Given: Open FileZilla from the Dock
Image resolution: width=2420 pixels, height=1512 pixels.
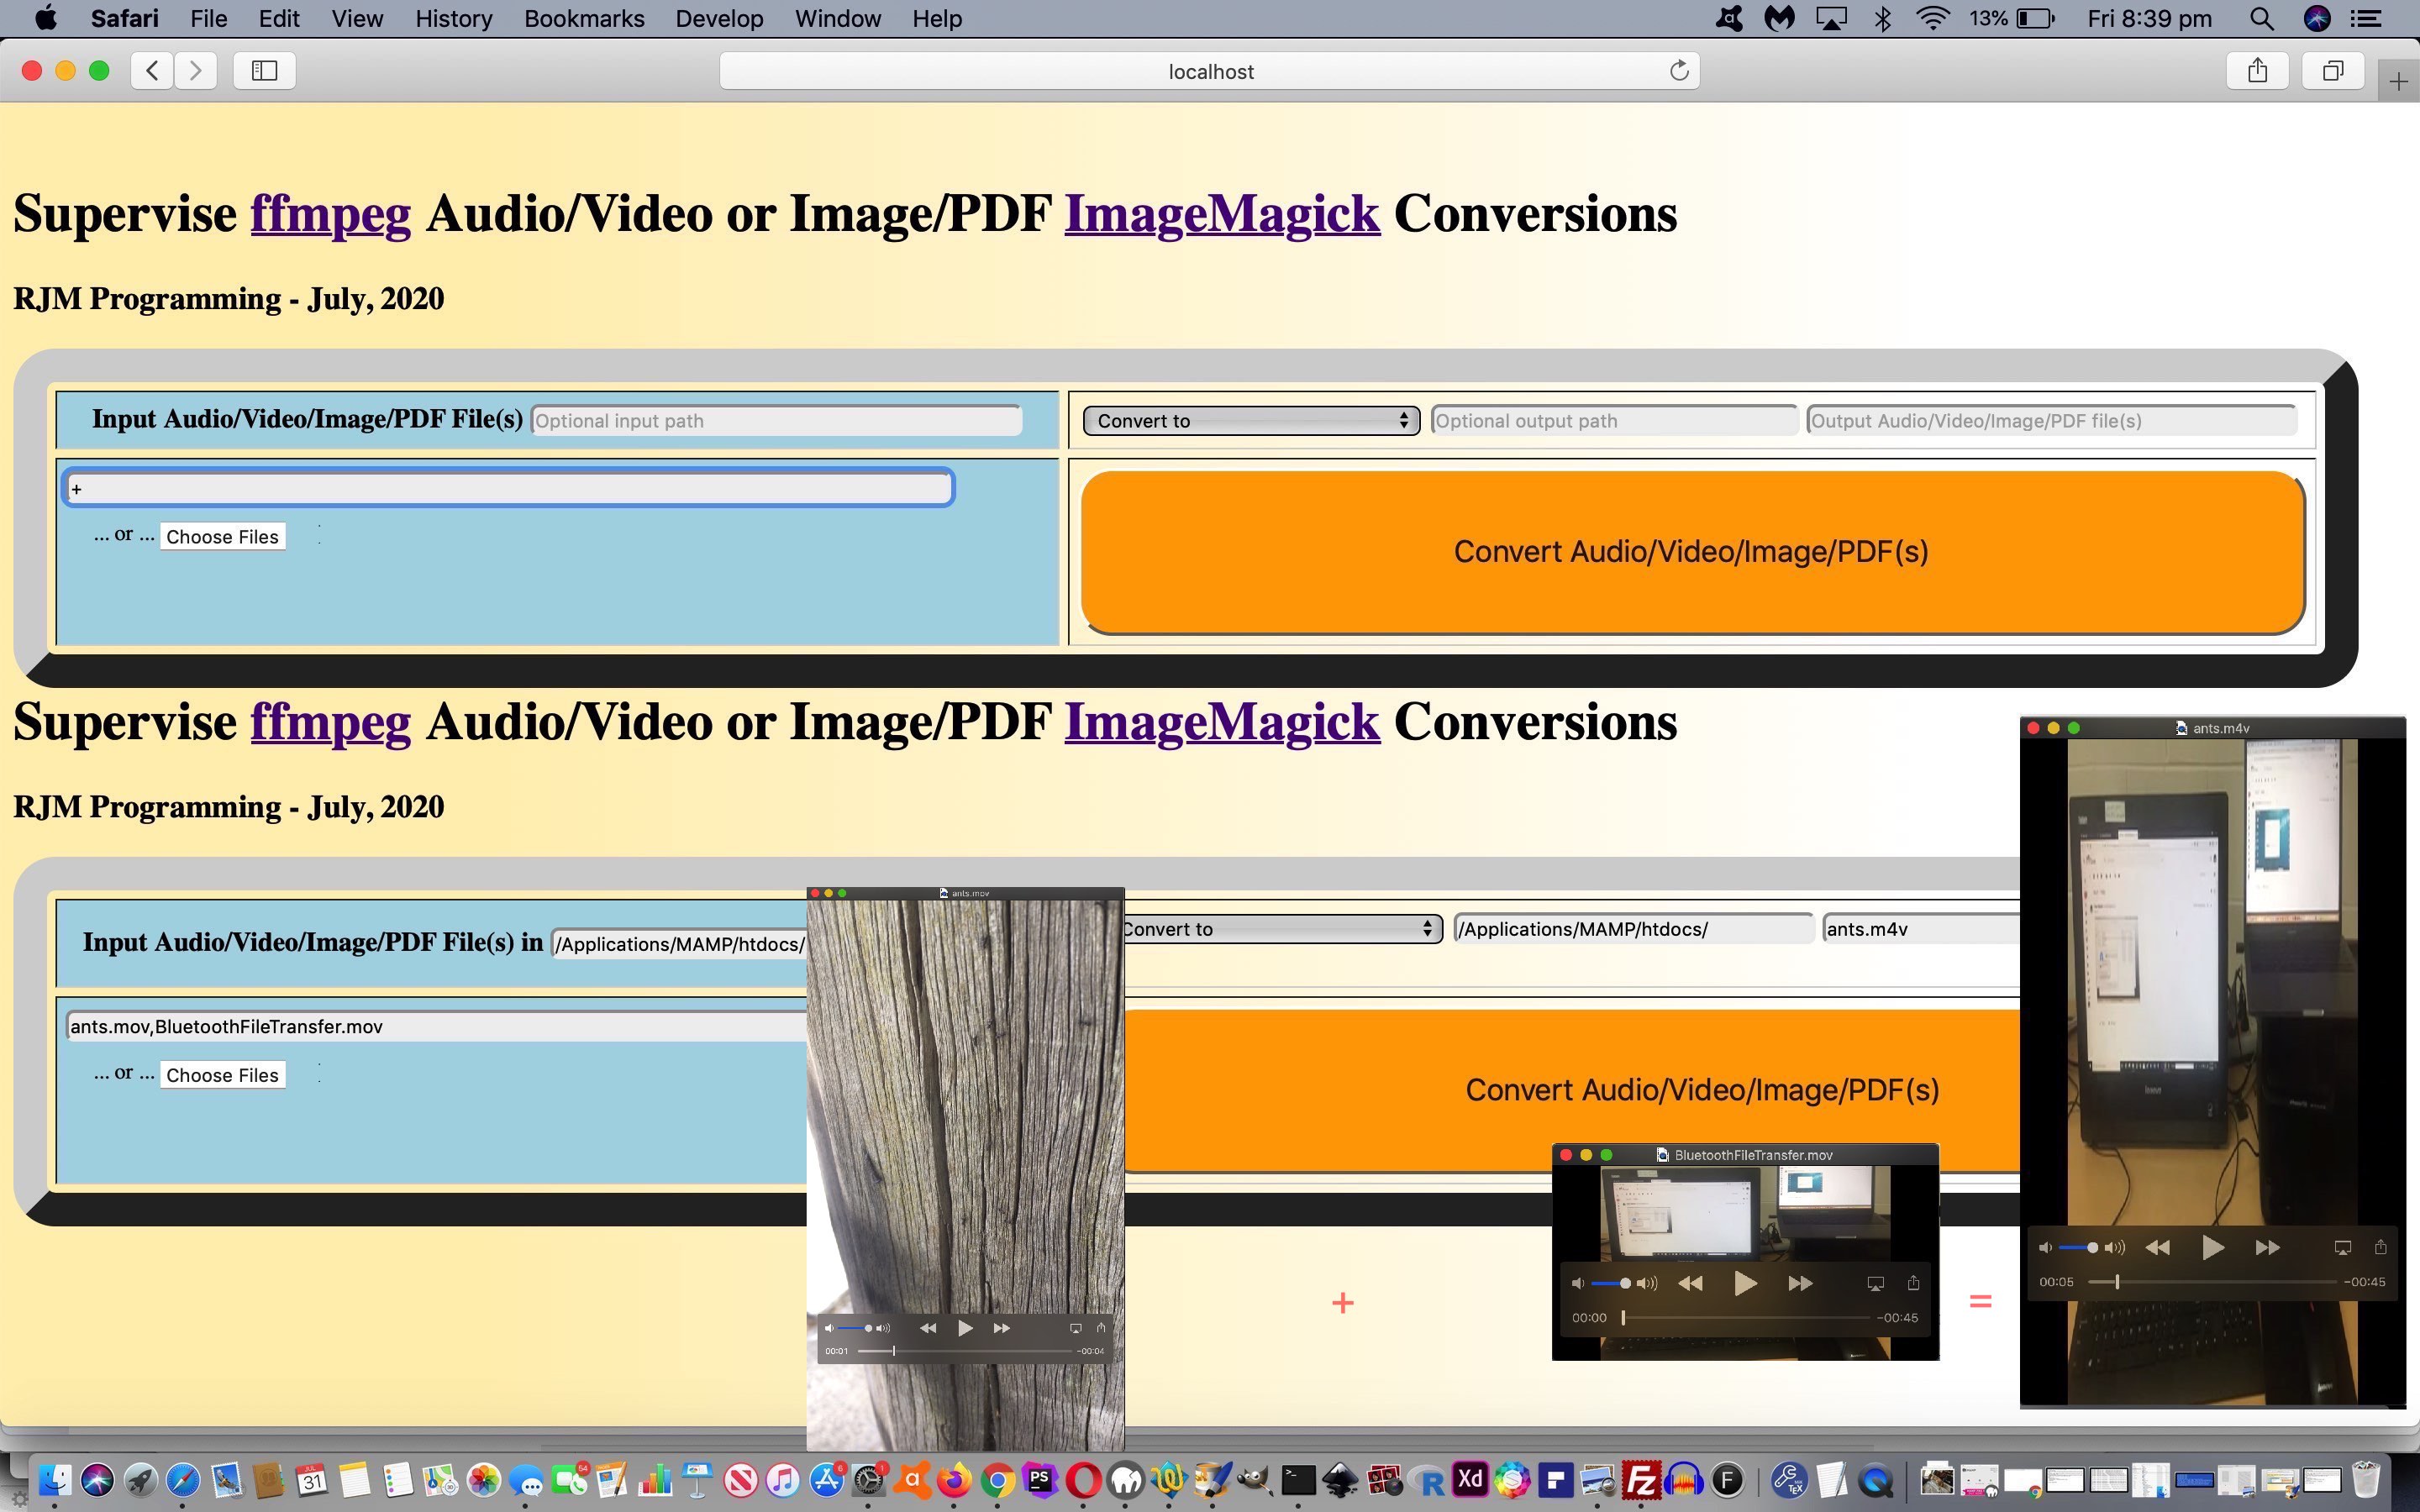Looking at the screenshot, I should (1641, 1480).
